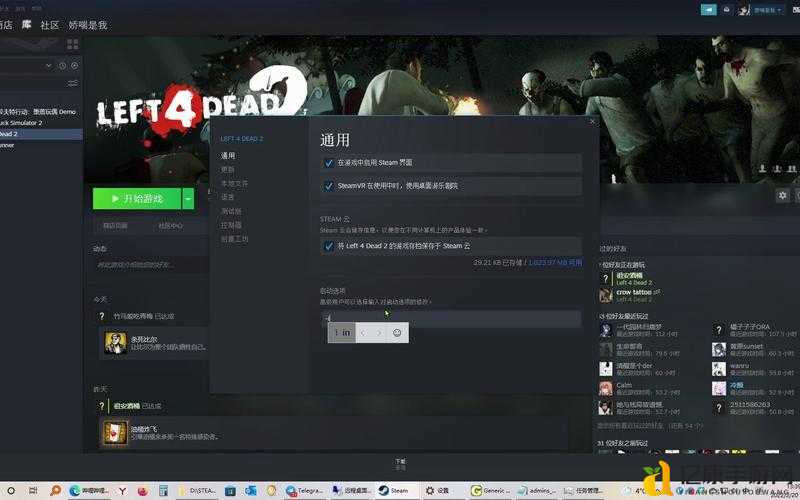Click the Task View icon on taskbar

[33, 490]
